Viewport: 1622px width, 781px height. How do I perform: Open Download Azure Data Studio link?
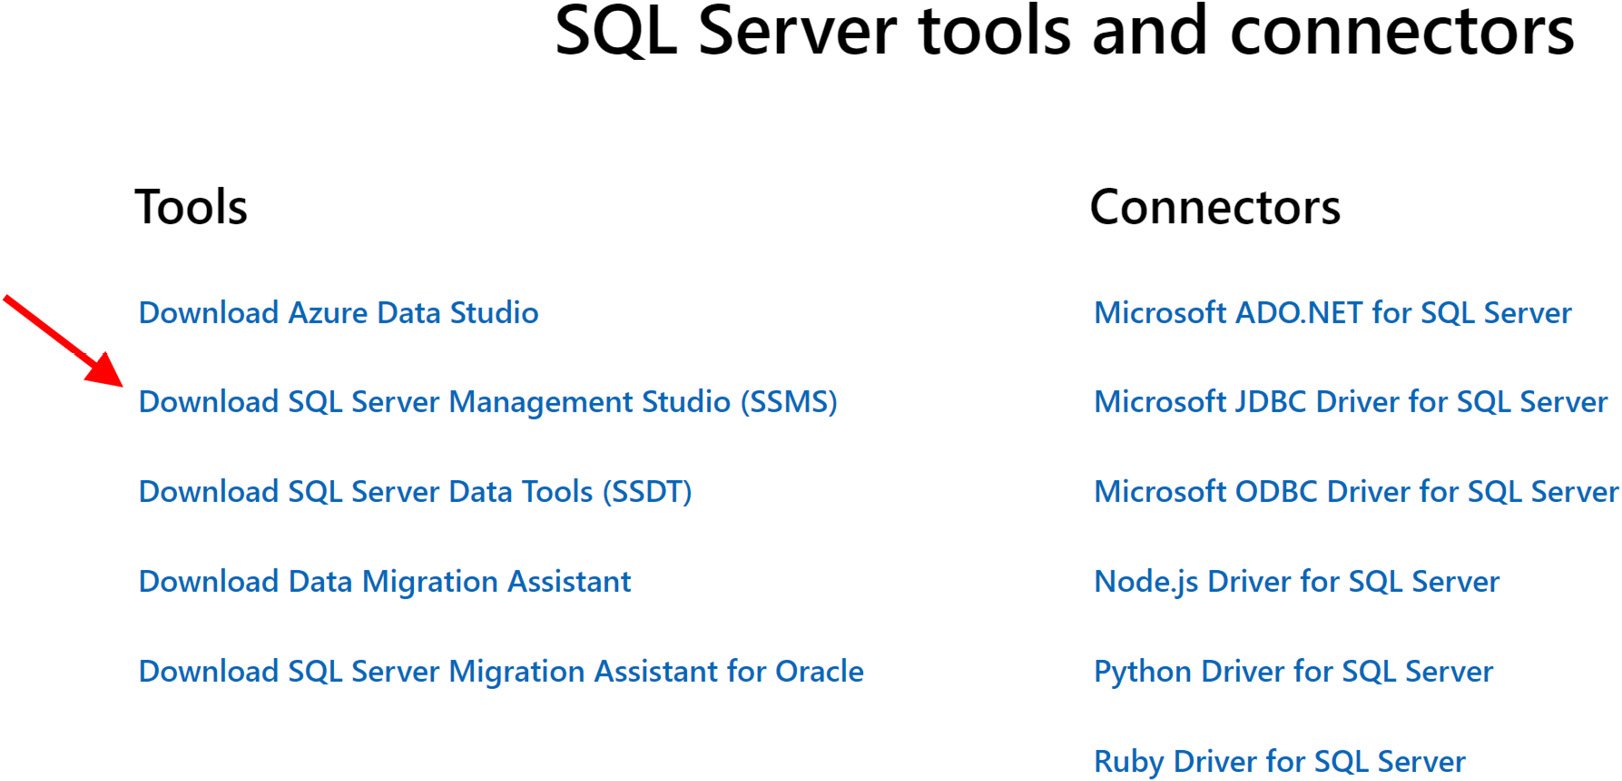[x=338, y=313]
